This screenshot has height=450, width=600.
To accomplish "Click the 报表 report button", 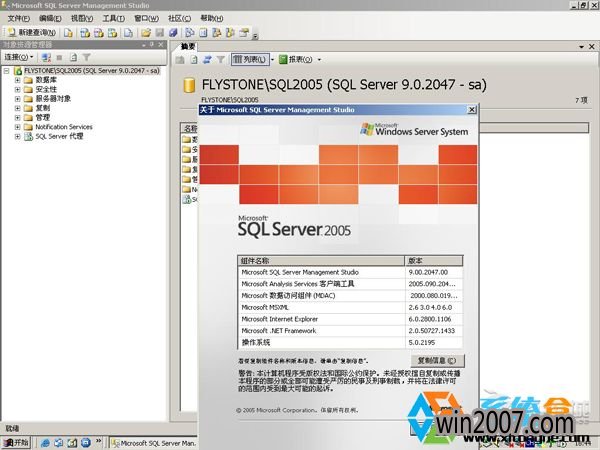I will [296, 60].
